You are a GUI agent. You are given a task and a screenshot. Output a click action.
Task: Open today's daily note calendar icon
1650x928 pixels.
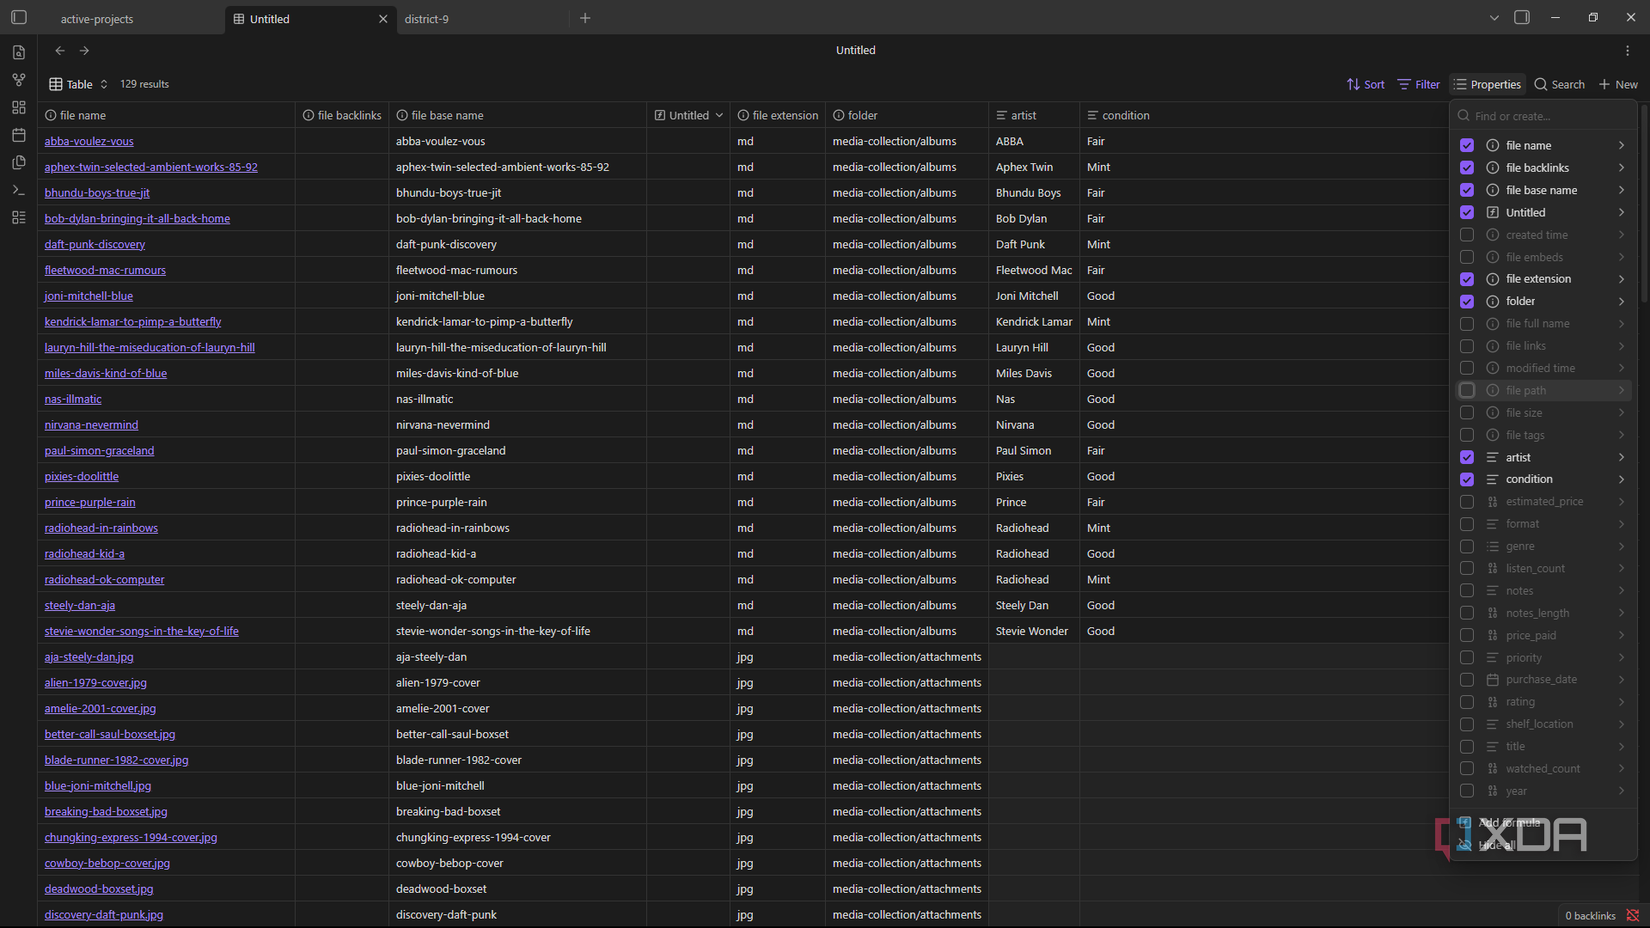[19, 135]
